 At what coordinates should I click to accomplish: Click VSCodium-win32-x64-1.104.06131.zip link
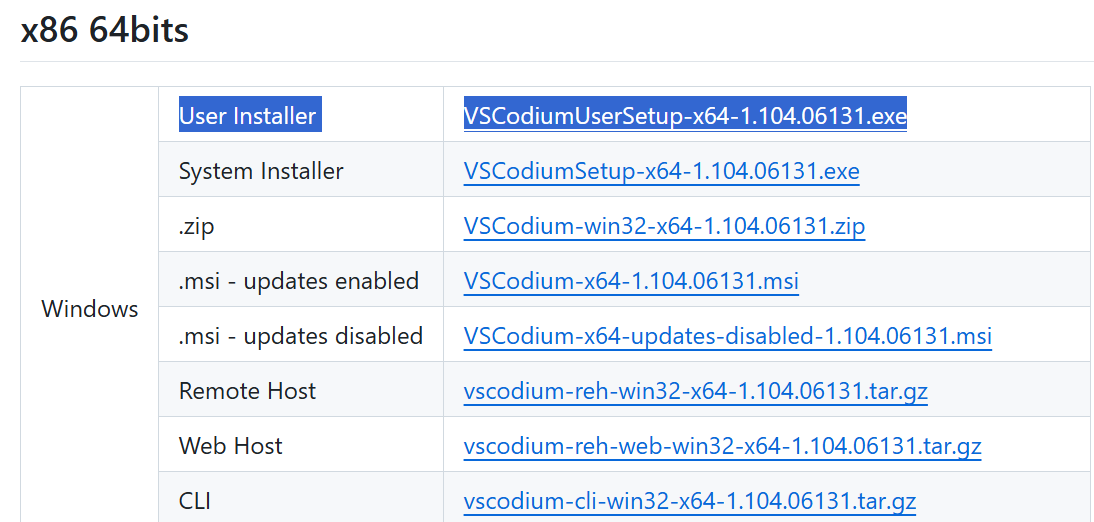pos(664,225)
